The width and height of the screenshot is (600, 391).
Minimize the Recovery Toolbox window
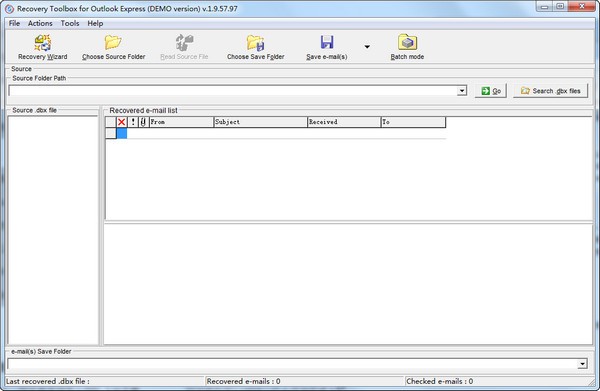point(545,7)
